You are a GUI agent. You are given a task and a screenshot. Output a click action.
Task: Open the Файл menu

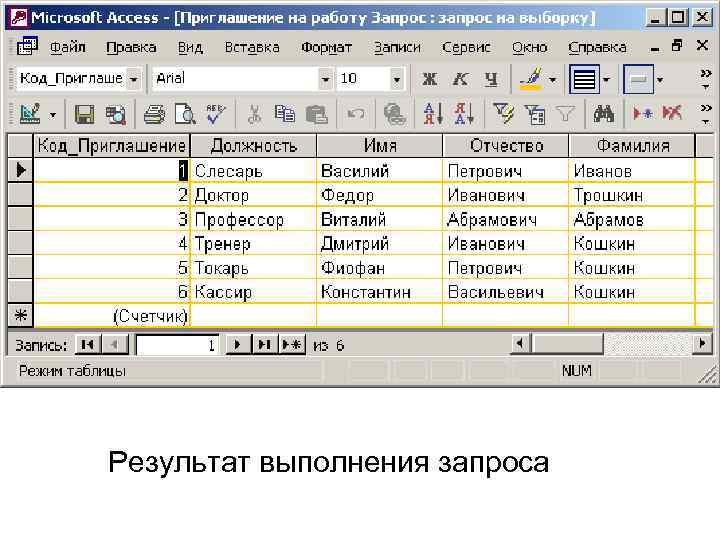coord(68,47)
